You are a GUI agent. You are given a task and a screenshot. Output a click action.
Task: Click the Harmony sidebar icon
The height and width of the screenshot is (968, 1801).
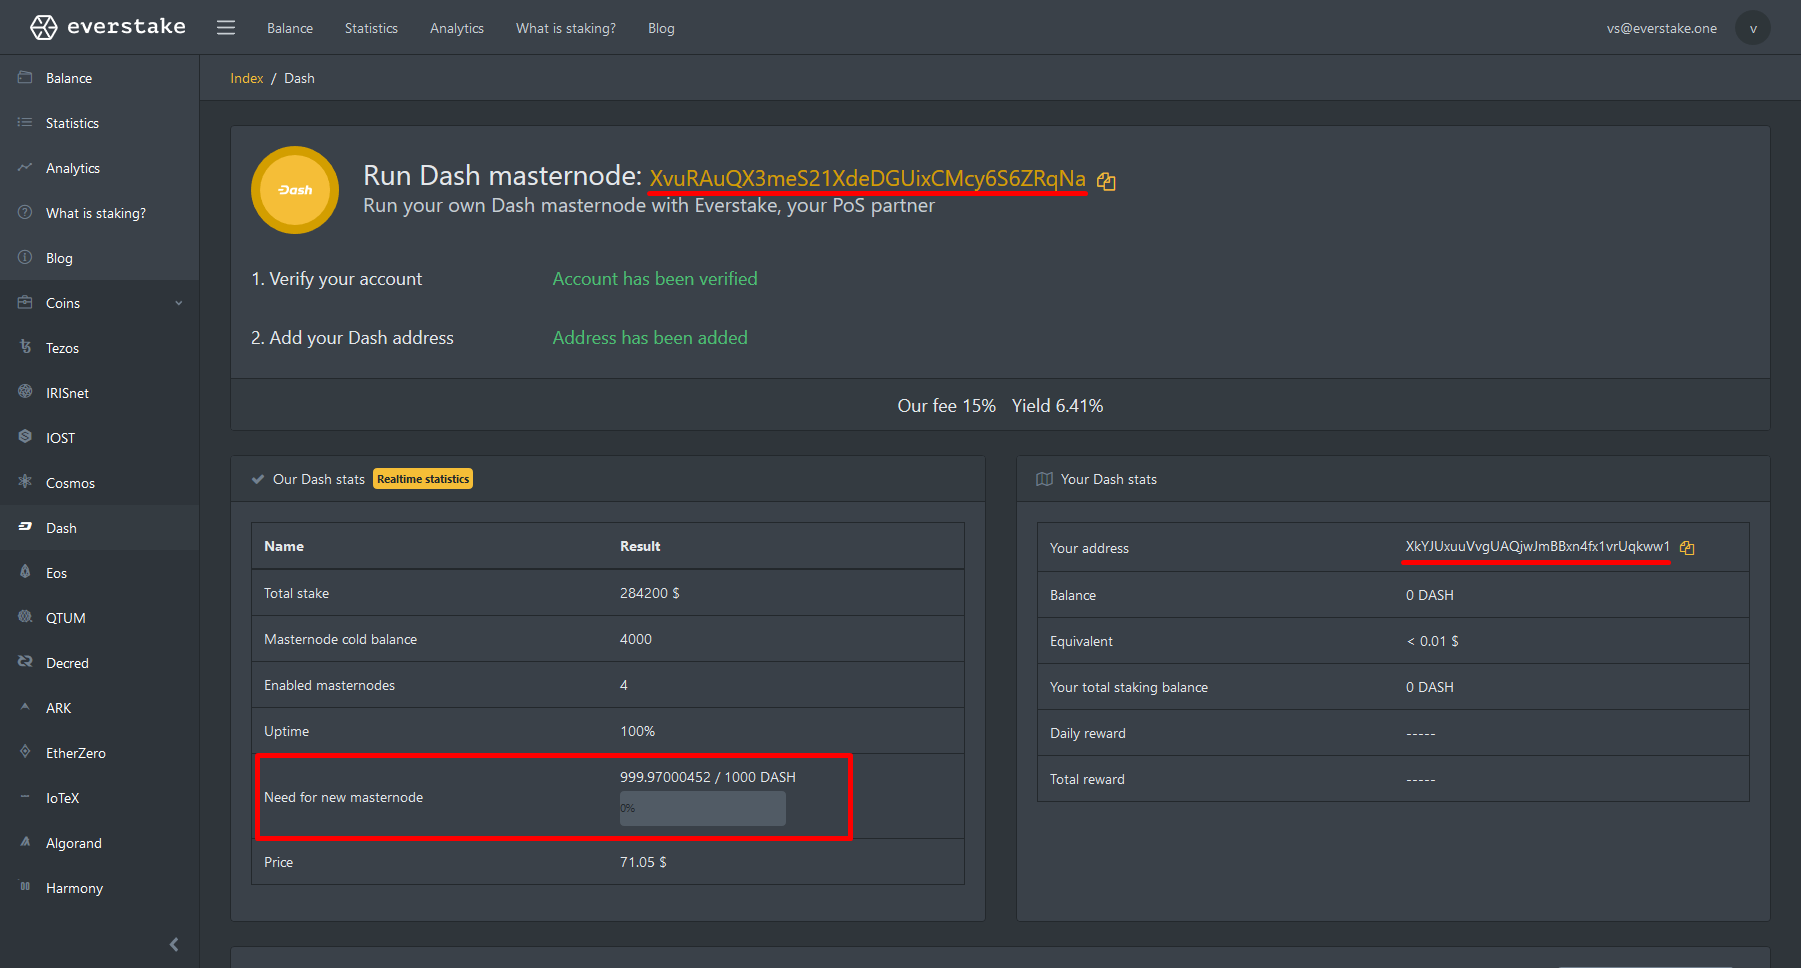click(25, 887)
